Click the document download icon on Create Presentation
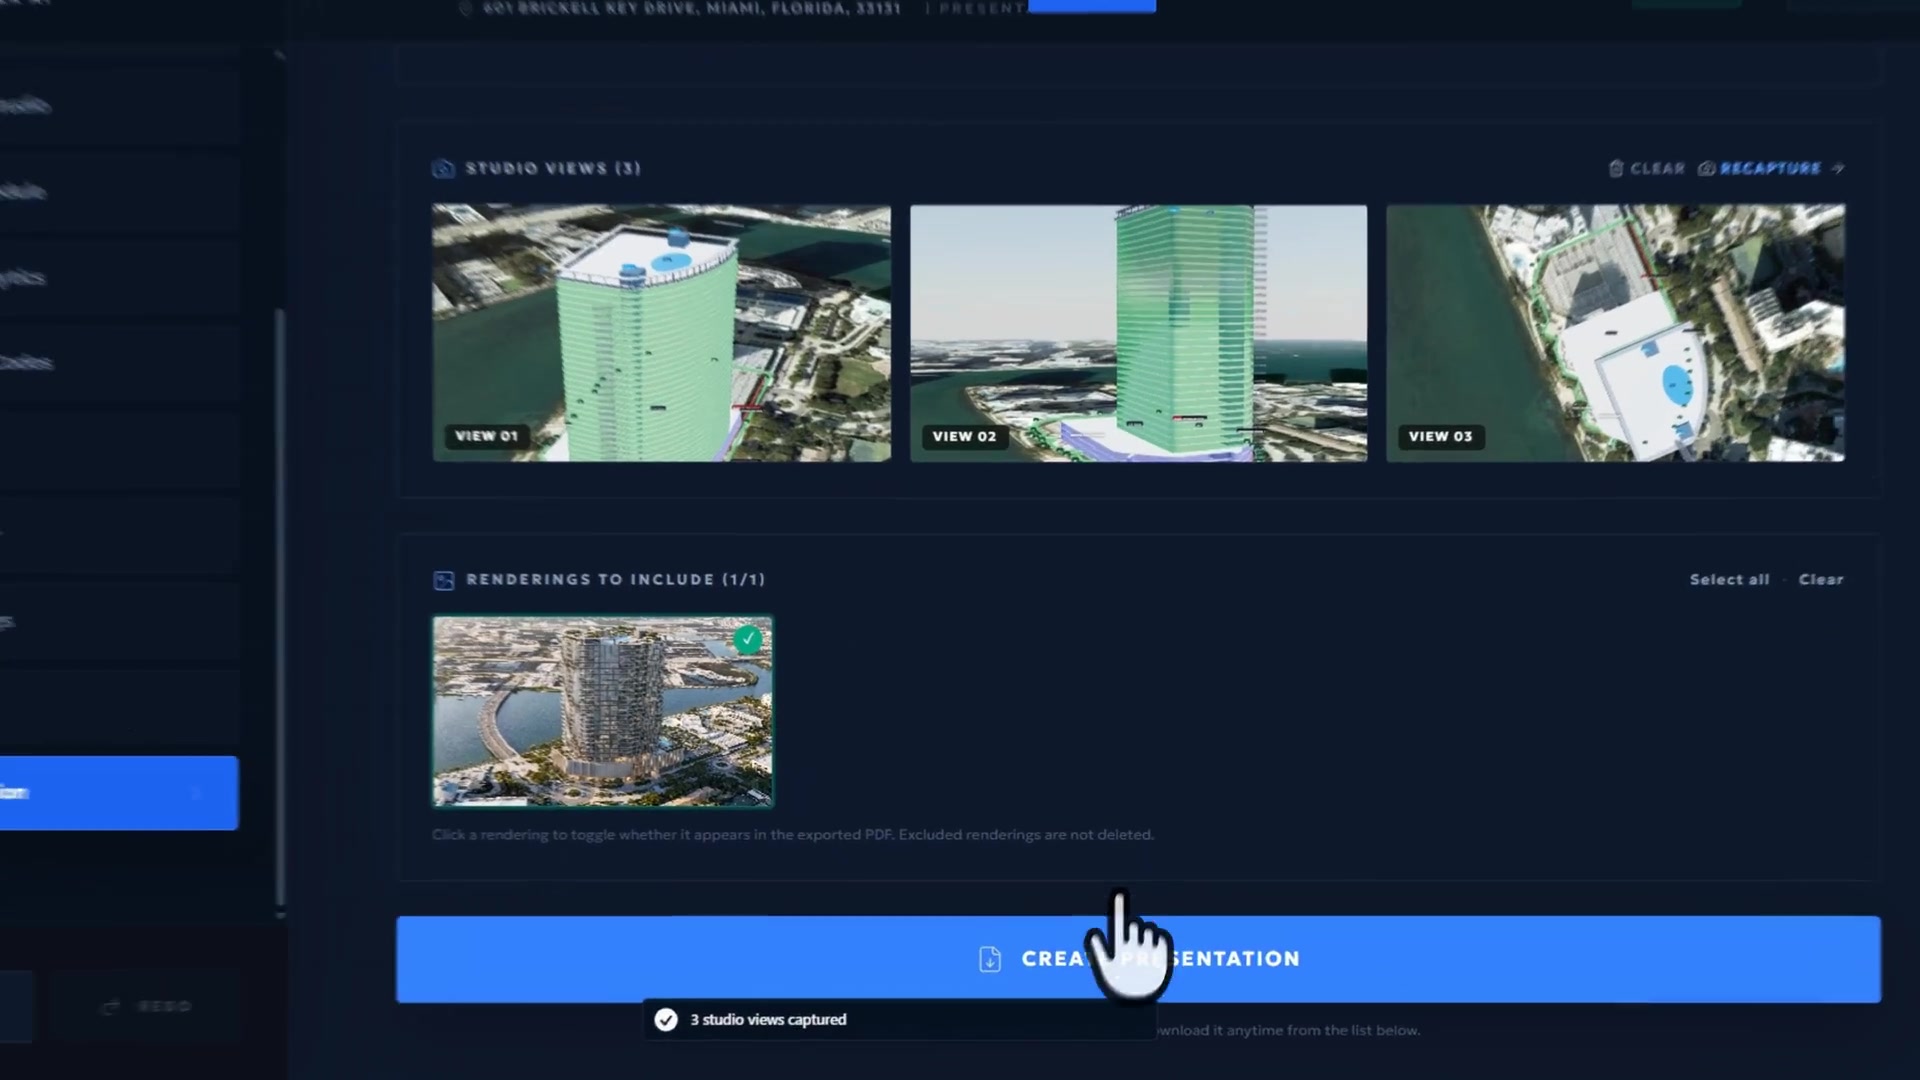This screenshot has height=1080, width=1920. coord(989,959)
